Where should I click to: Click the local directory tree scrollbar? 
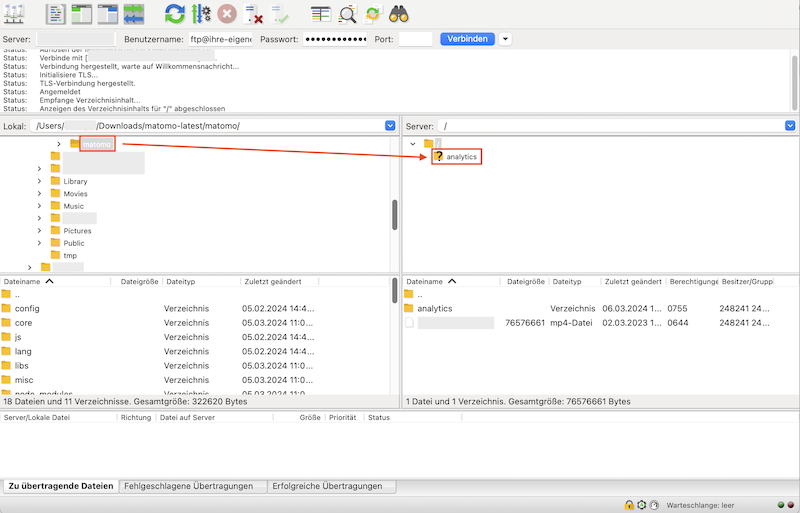point(394,215)
